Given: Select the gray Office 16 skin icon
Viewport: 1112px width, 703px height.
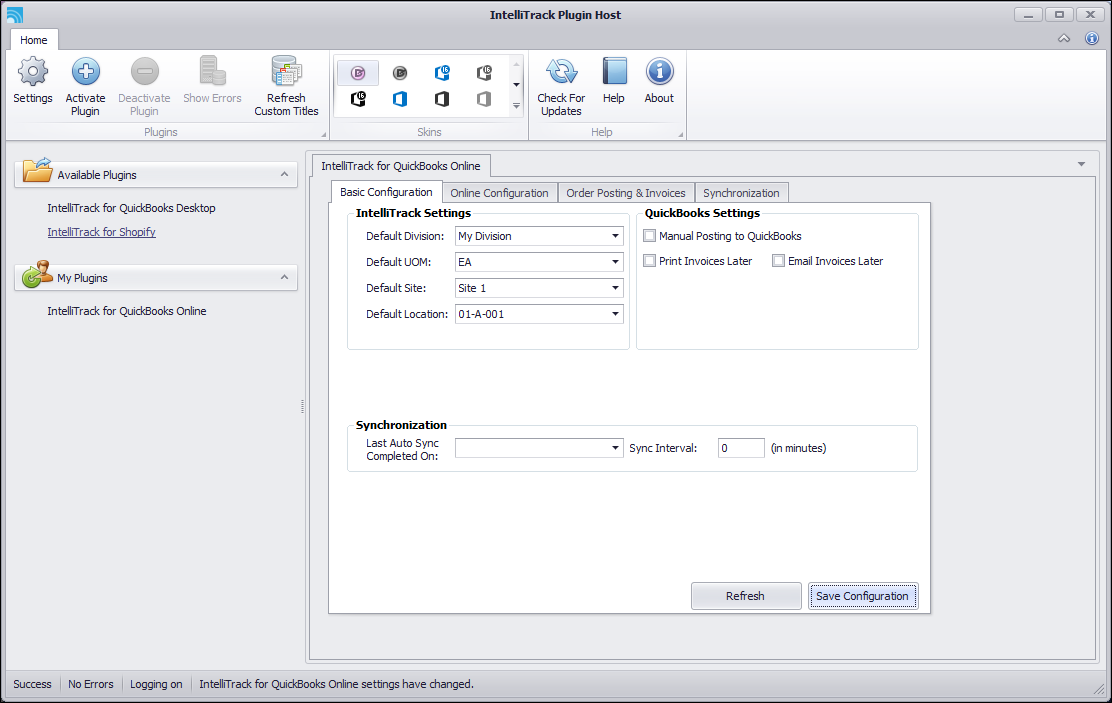Looking at the screenshot, I should pyautogui.click(x=484, y=72).
